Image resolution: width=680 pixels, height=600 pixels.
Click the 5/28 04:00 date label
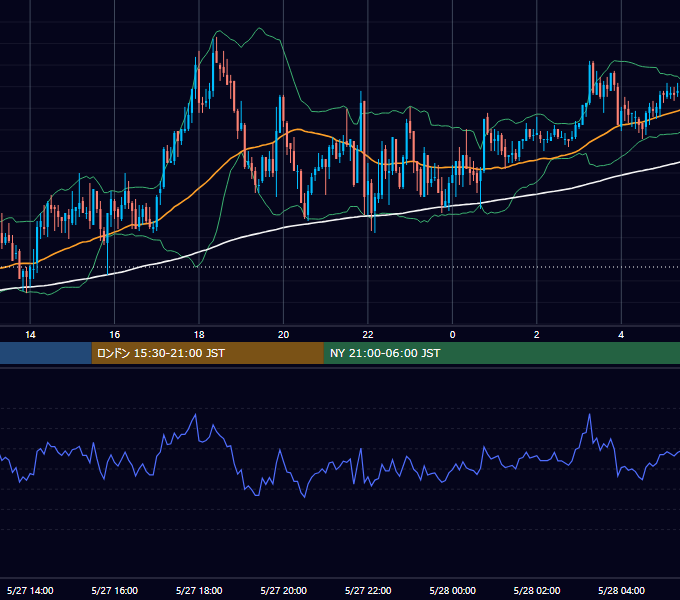click(x=621, y=590)
